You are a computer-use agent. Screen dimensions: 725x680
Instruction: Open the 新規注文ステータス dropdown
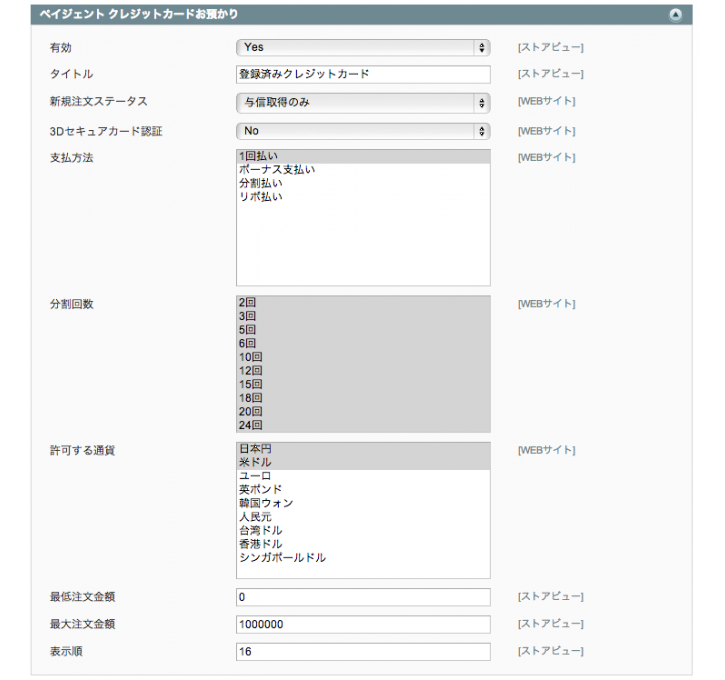[363, 103]
